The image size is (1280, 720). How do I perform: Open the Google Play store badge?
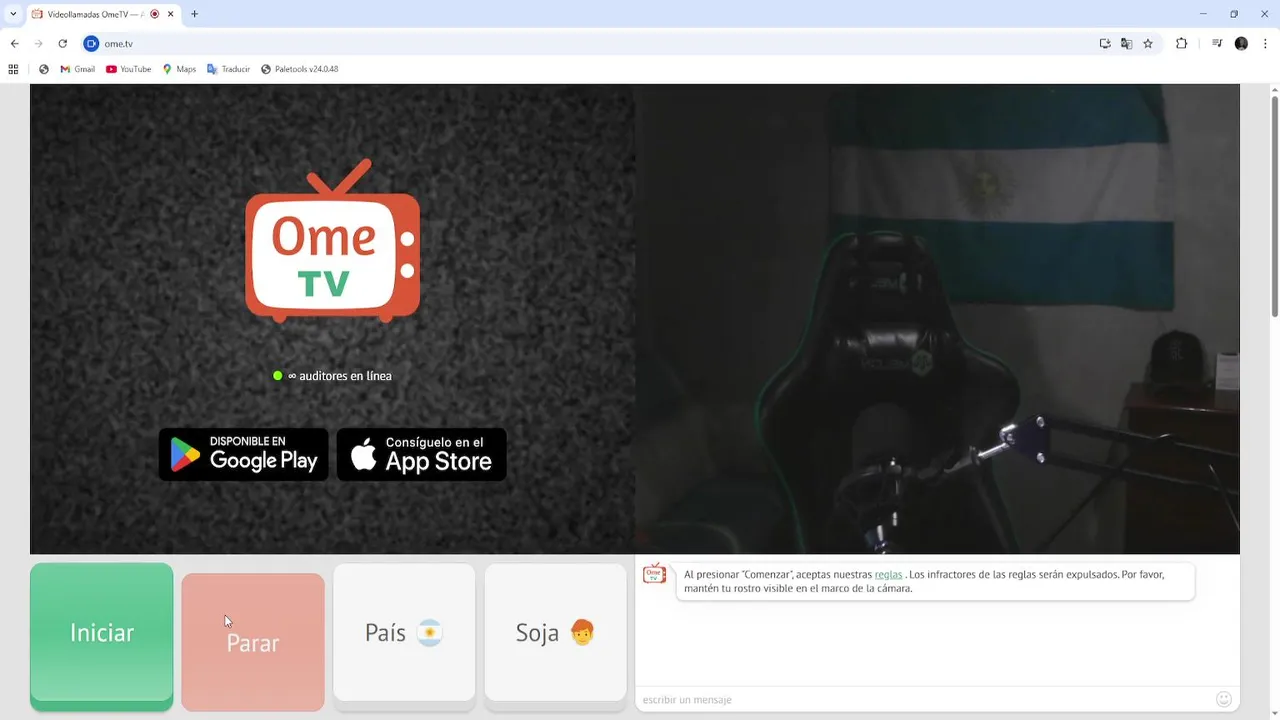pyautogui.click(x=244, y=455)
